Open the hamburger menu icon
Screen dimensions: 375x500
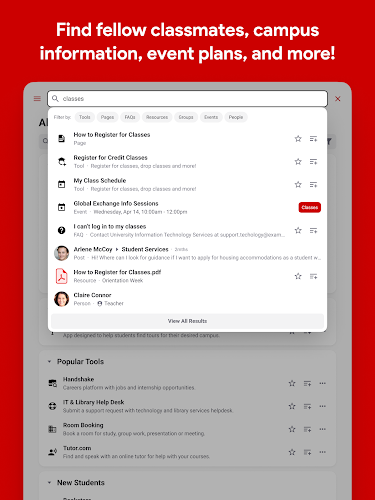point(37,99)
